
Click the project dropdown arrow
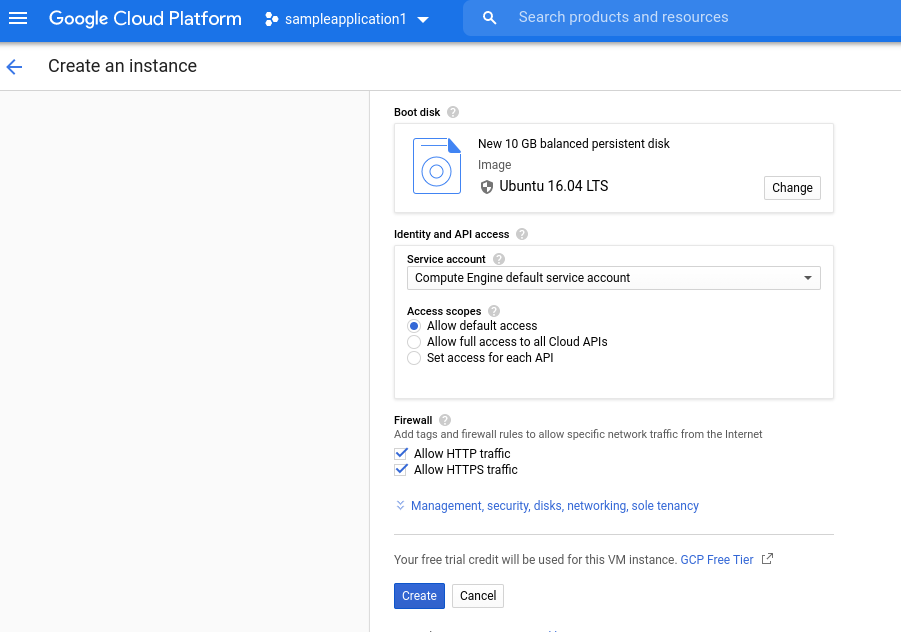(x=423, y=20)
